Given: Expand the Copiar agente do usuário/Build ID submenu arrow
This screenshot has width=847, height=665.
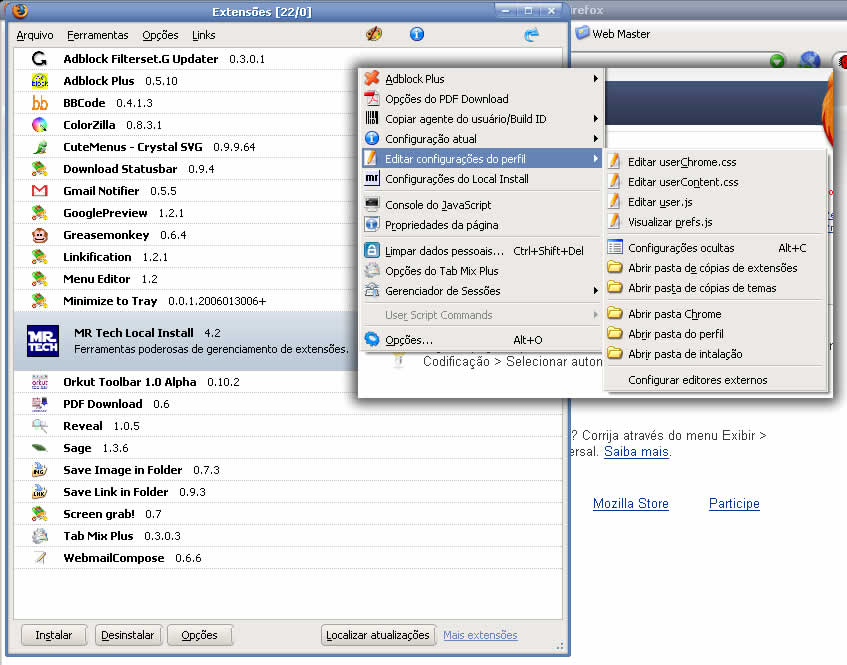Looking at the screenshot, I should point(595,118).
